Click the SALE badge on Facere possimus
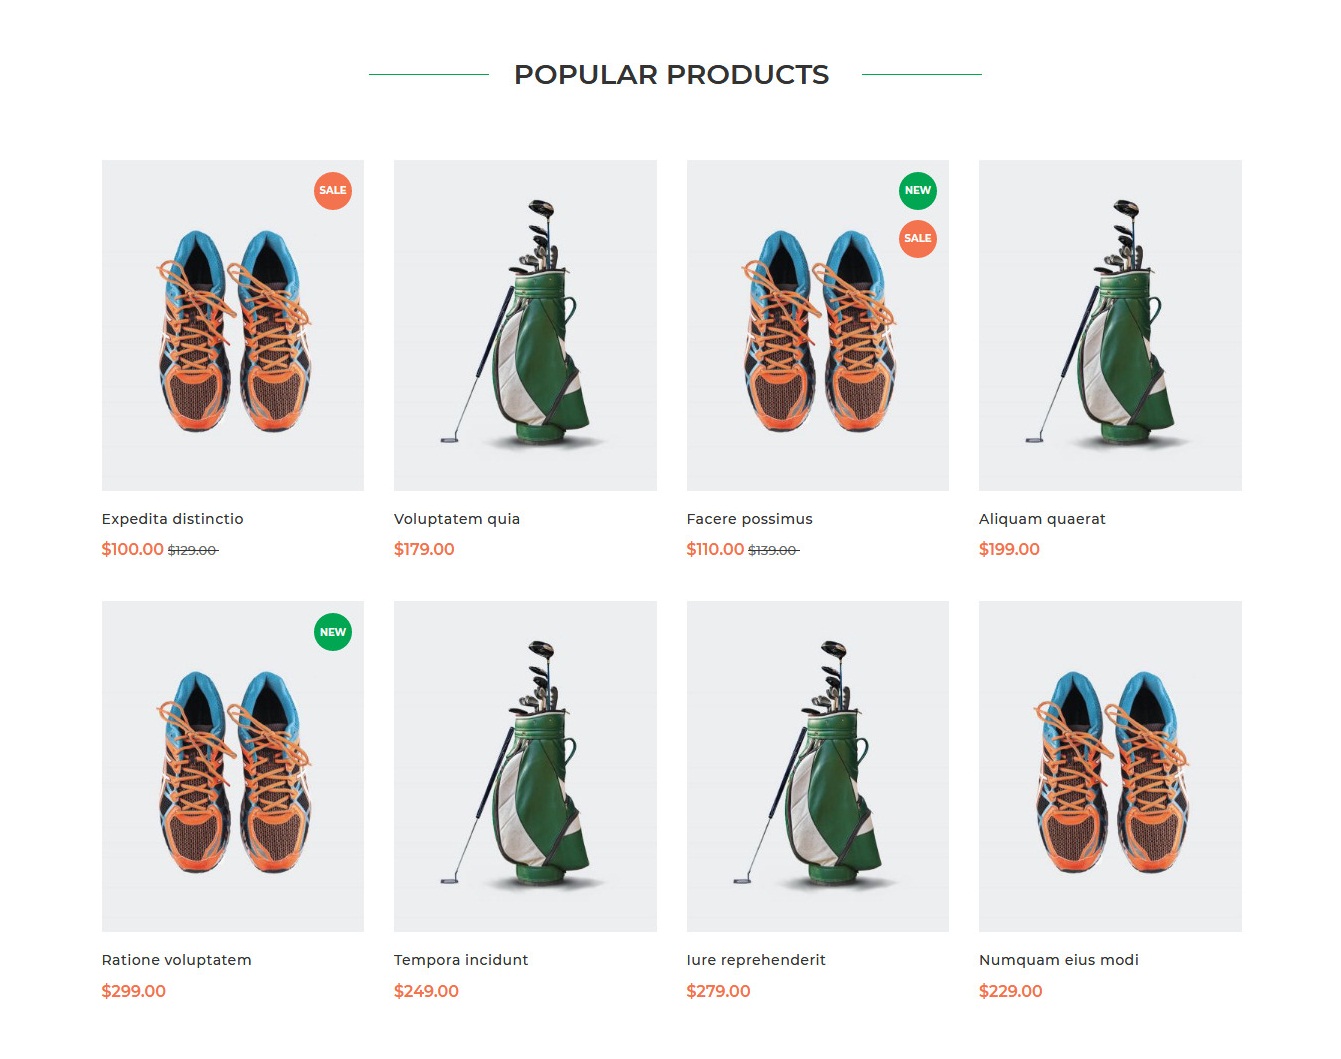Screen dimensions: 1341x1059 [917, 238]
